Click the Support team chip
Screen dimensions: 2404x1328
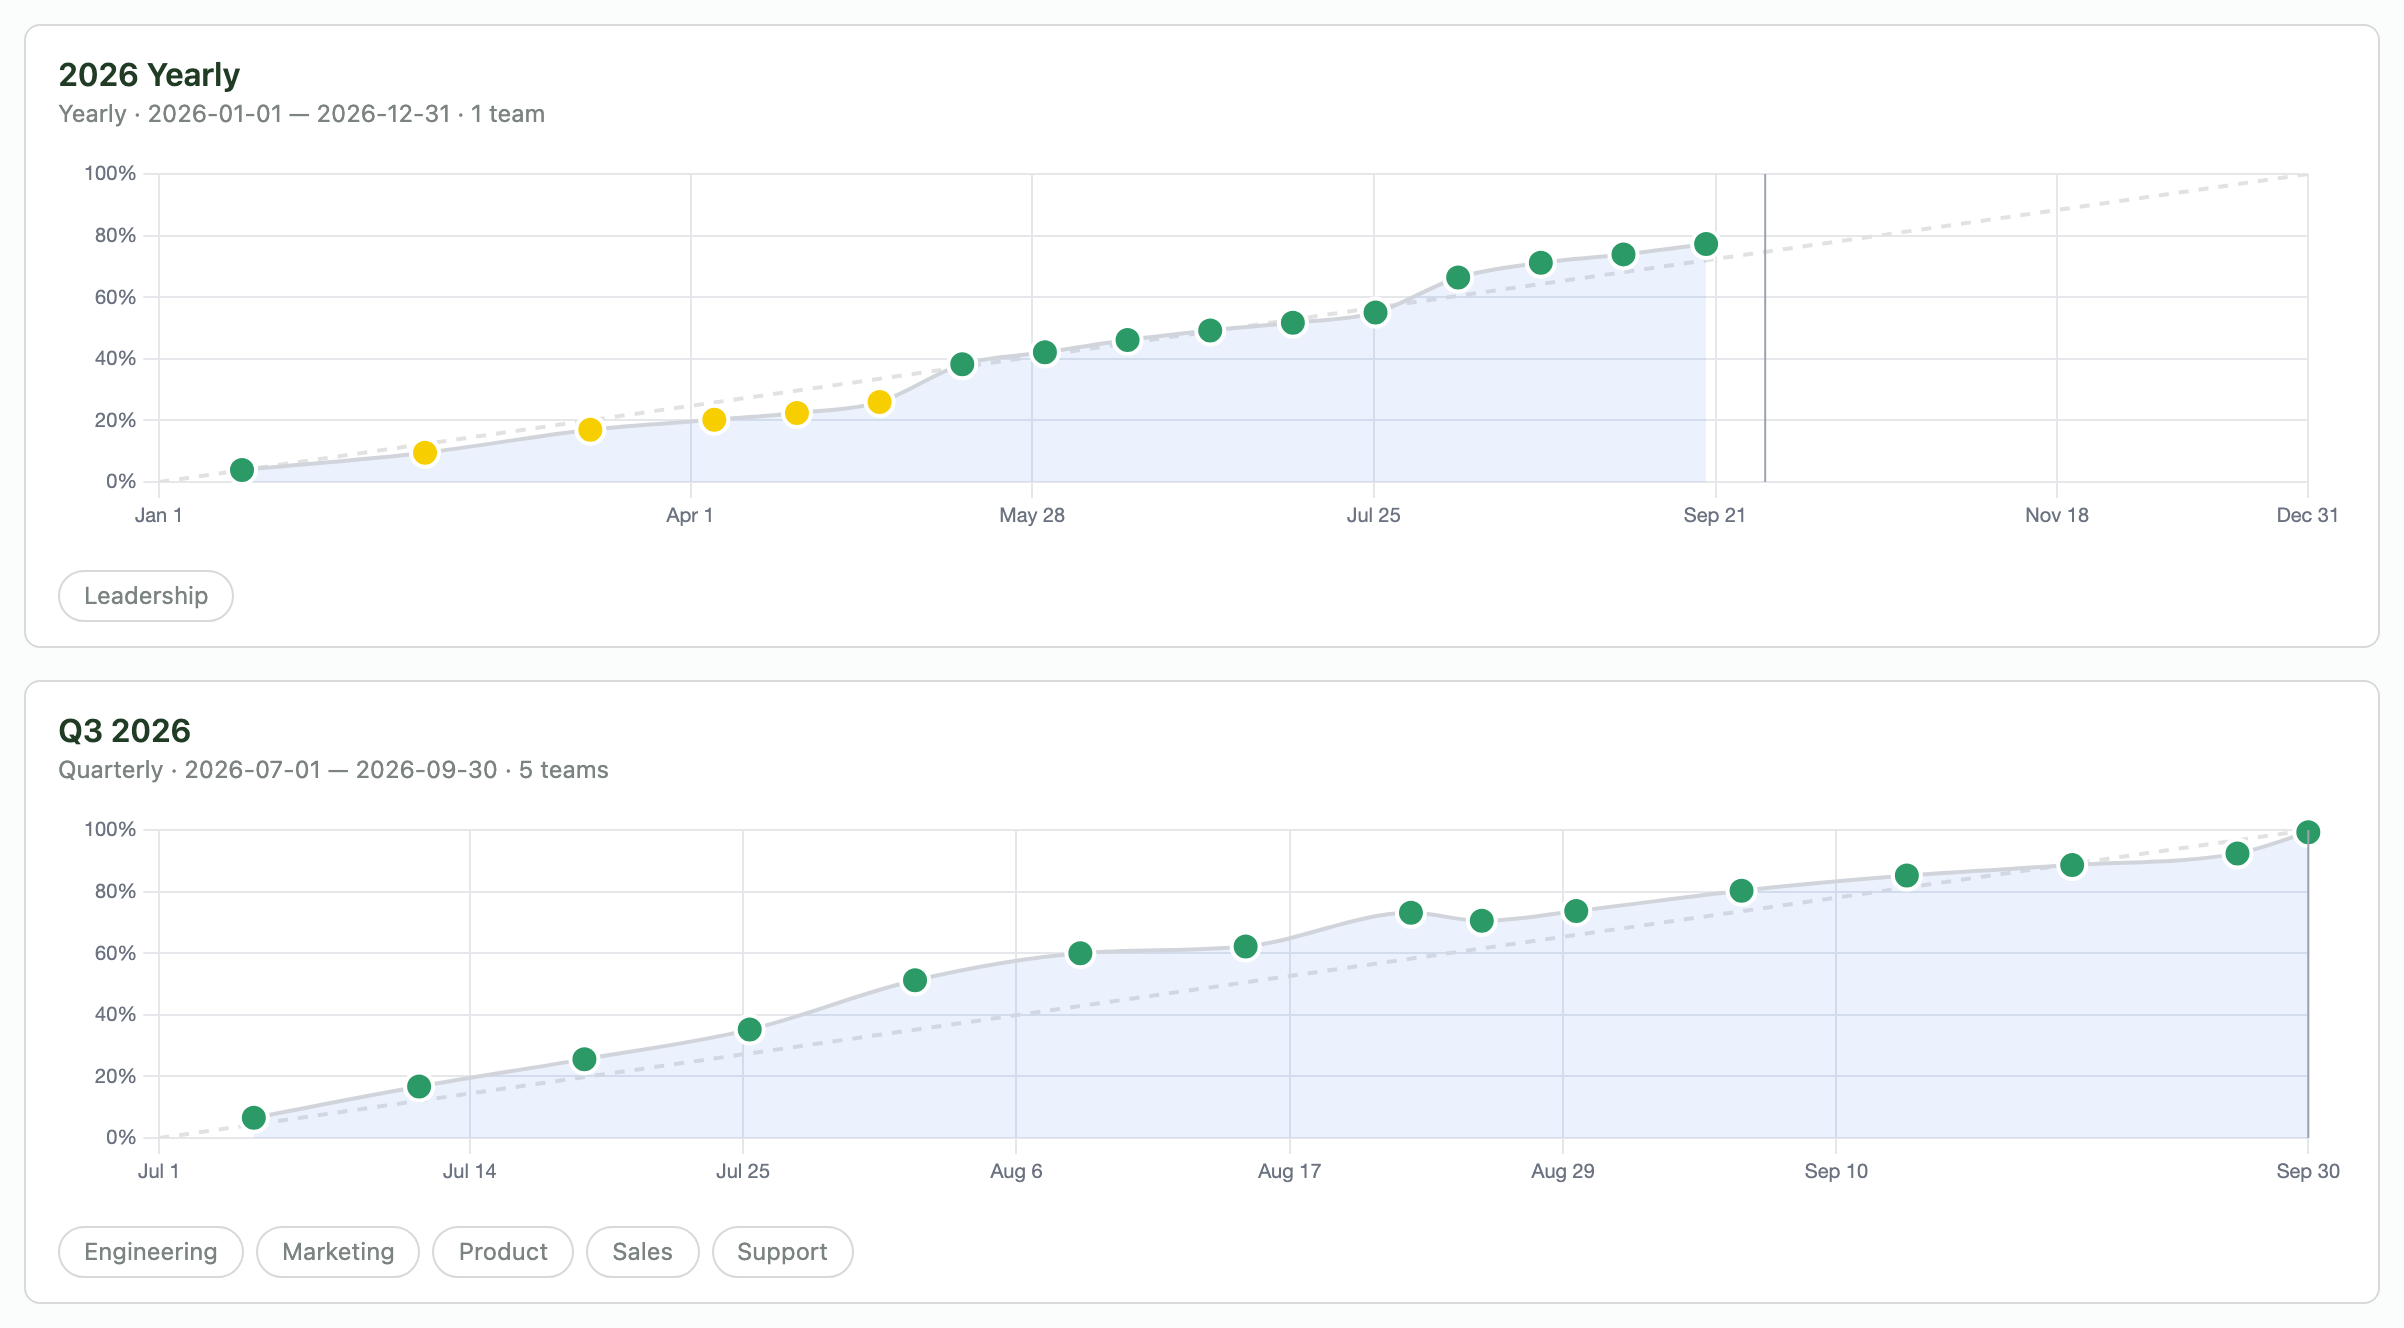click(782, 1252)
